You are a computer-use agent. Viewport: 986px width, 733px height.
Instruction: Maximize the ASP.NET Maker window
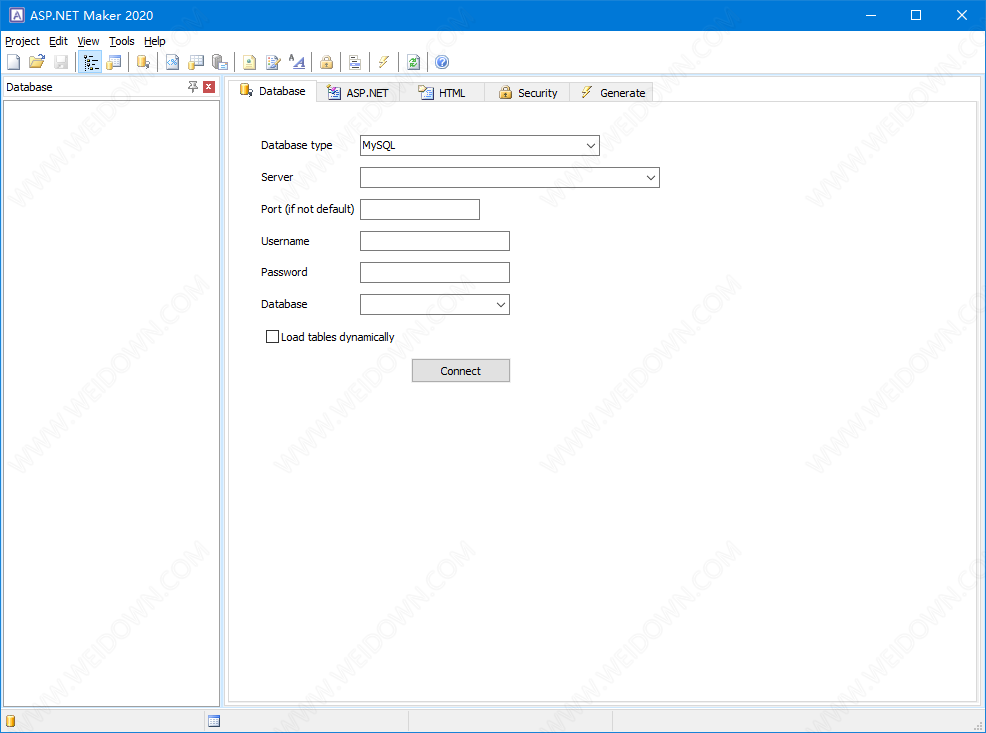point(916,15)
